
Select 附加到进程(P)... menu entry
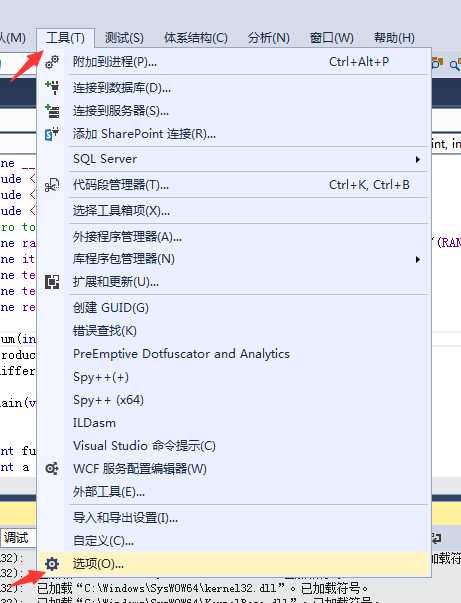pos(235,62)
